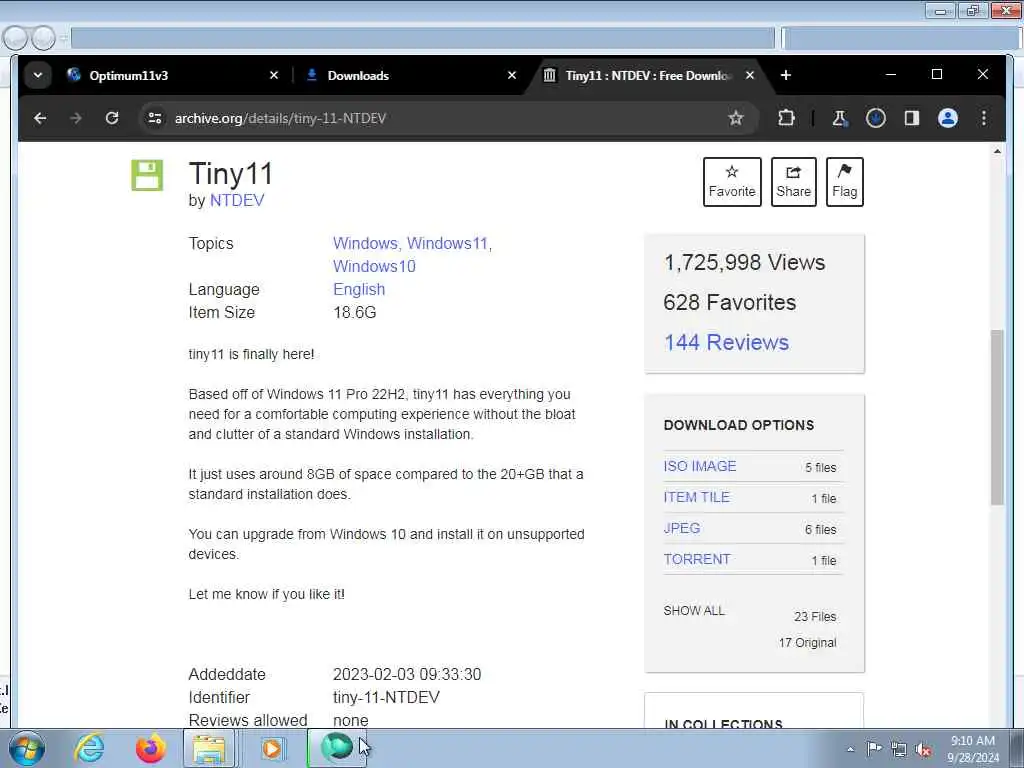The image size is (1024, 768).
Task: Click the scrollbar up arrow
Action: tap(997, 152)
